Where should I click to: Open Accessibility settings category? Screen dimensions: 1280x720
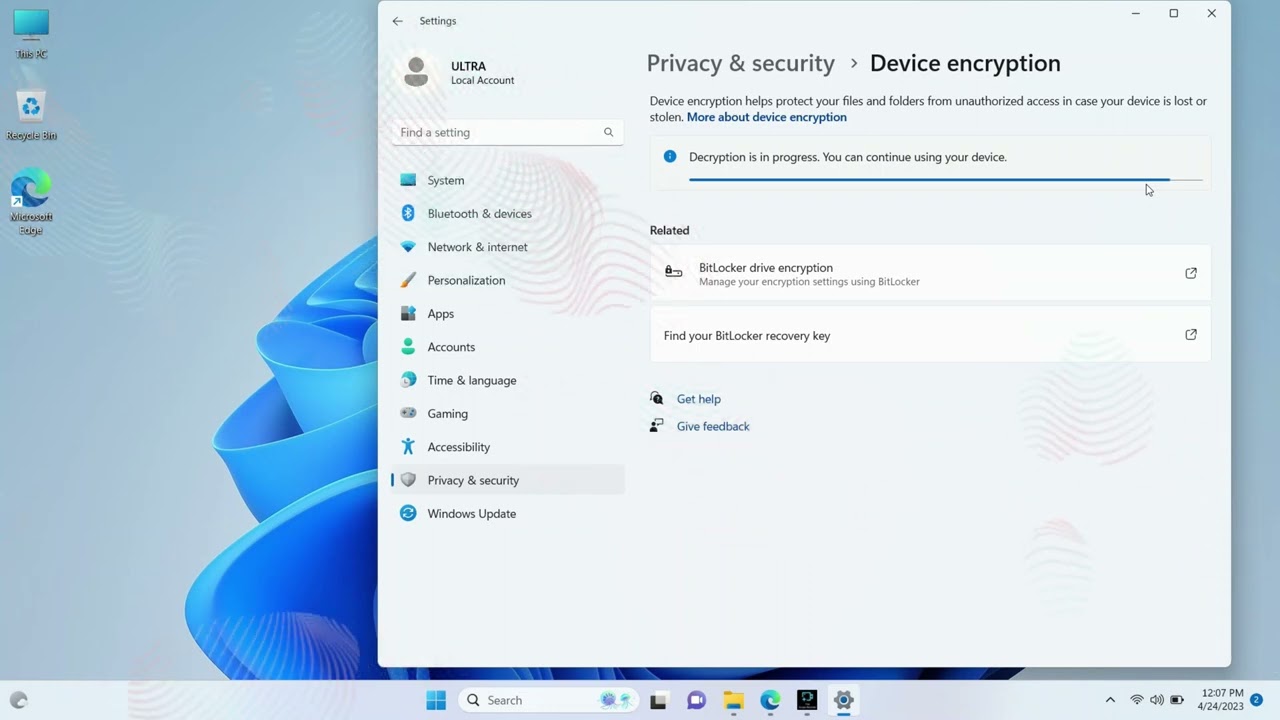point(507,447)
